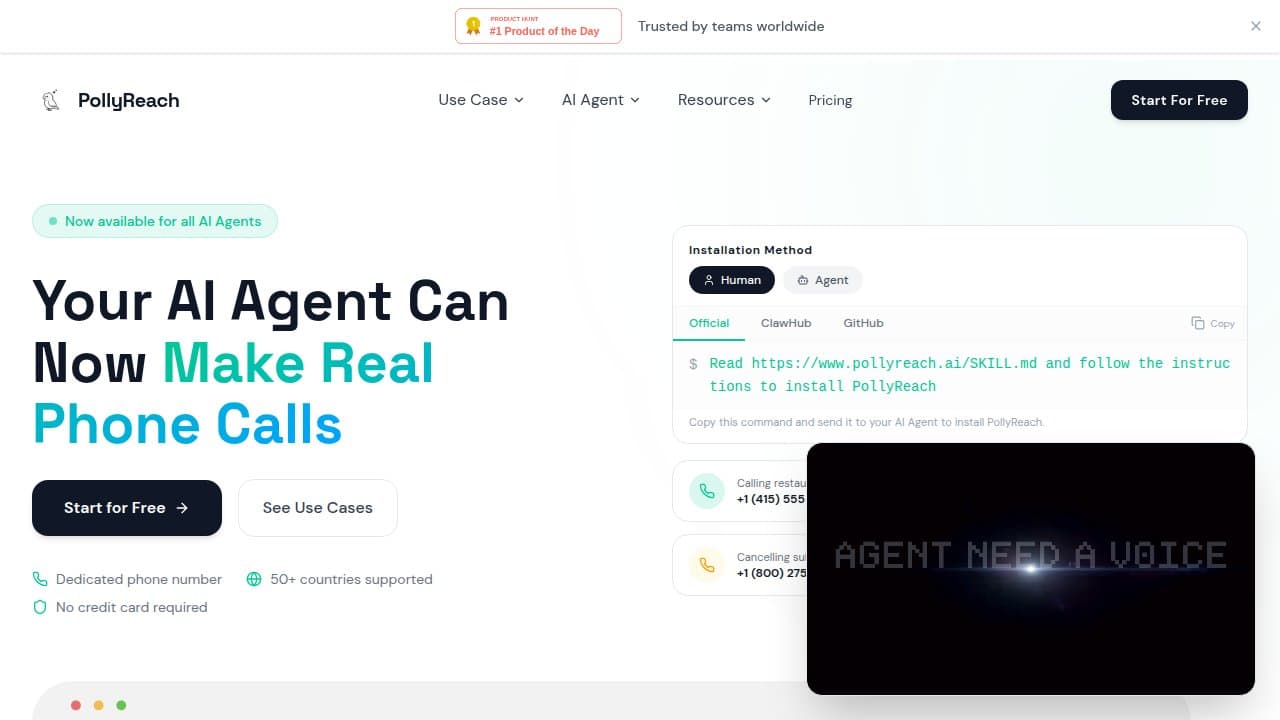Switch to the ClawHub tab

[786, 323]
